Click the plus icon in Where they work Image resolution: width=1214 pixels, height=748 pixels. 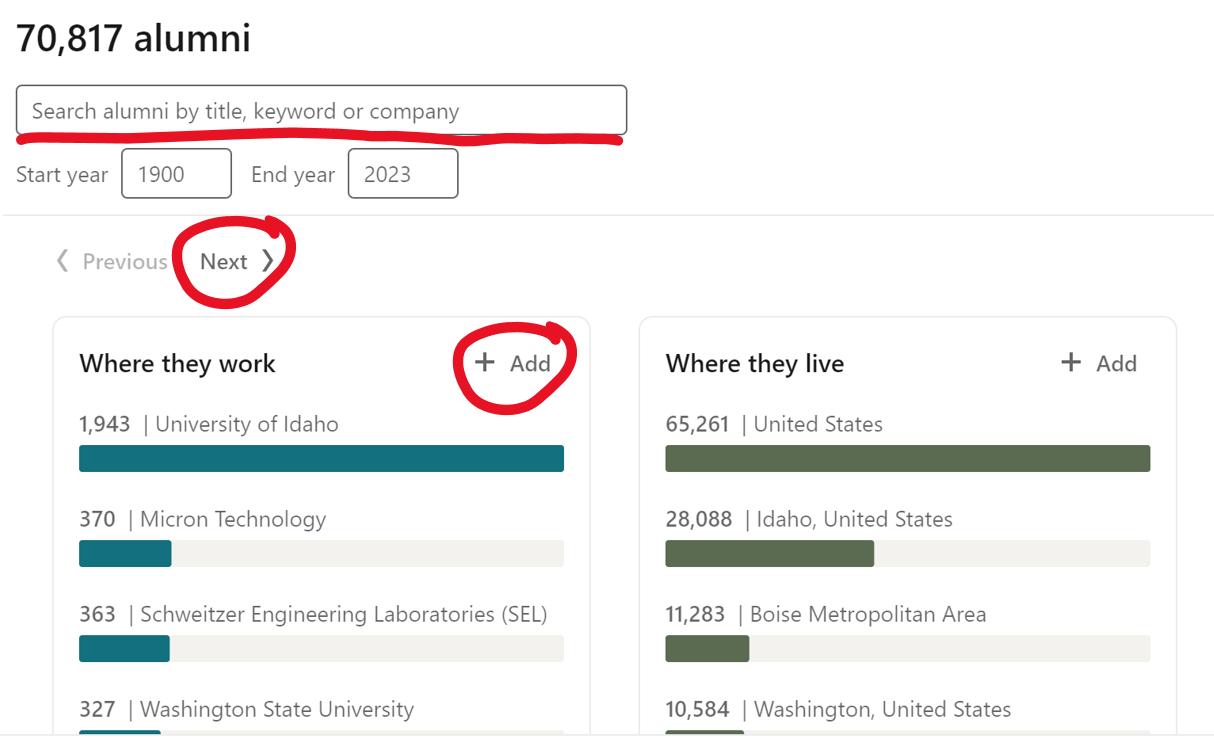pyautogui.click(x=485, y=362)
